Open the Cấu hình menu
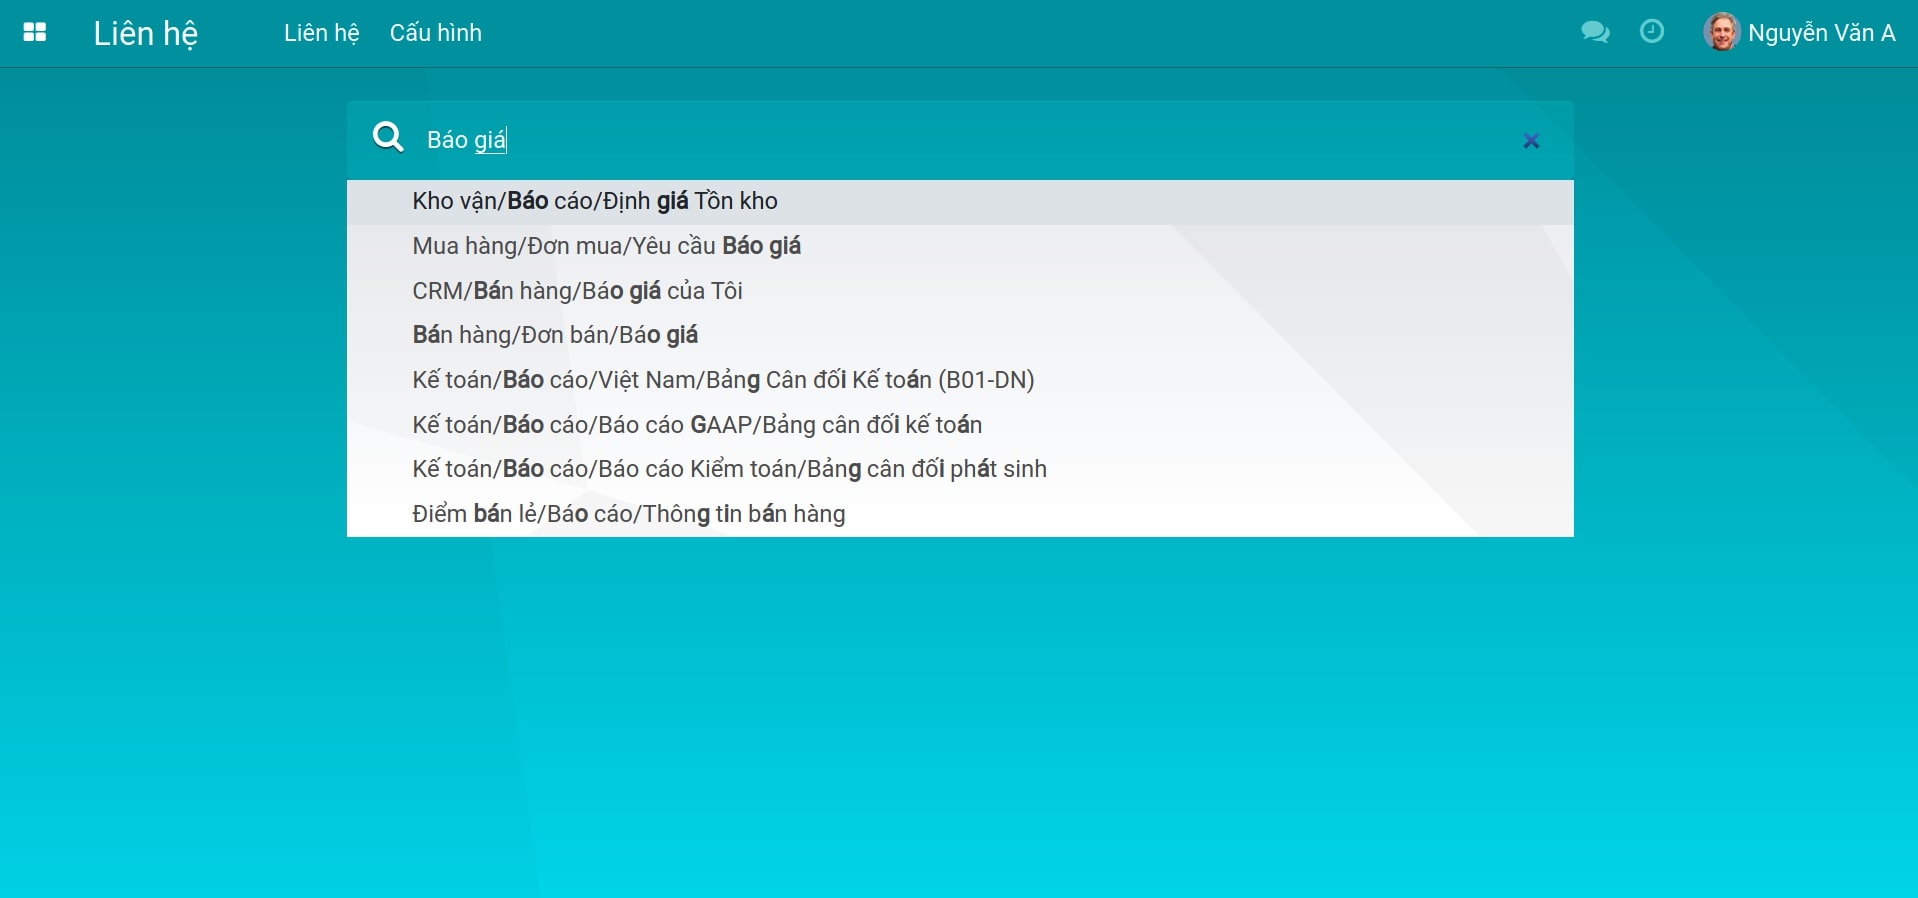This screenshot has width=1918, height=898. click(x=435, y=33)
